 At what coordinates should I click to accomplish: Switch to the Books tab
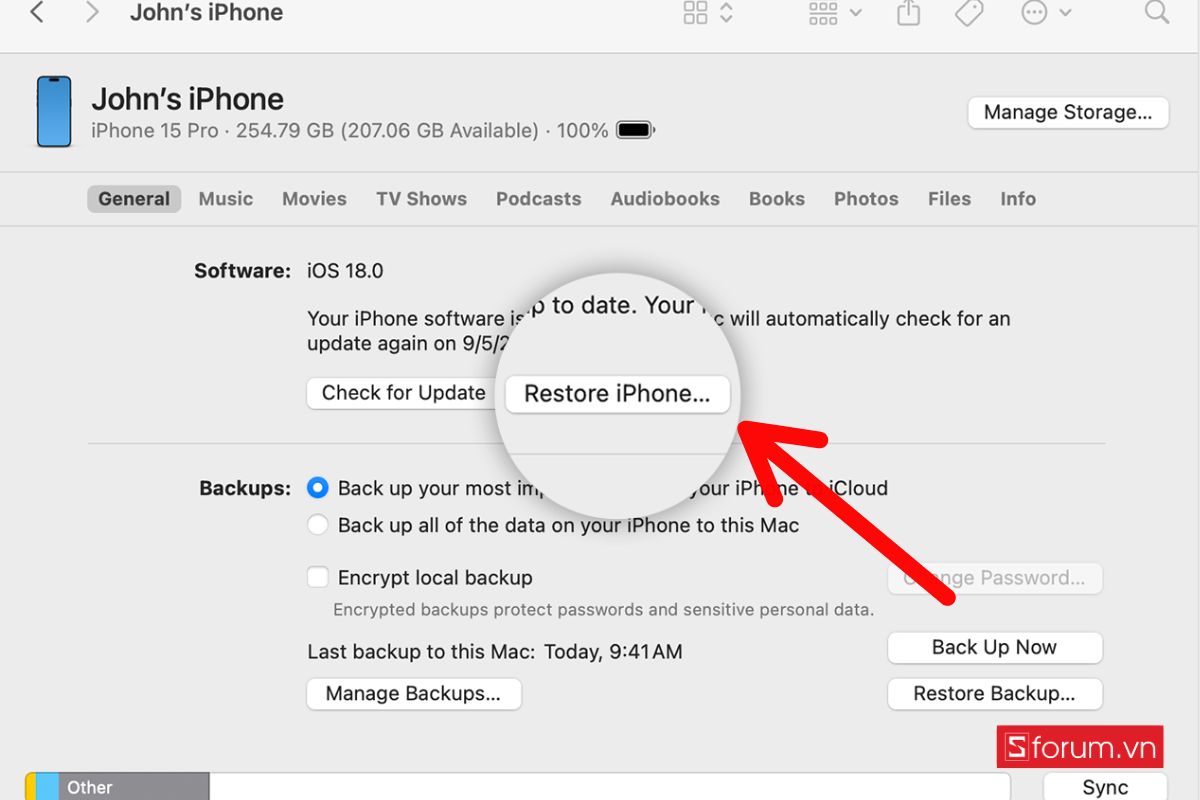(x=777, y=199)
